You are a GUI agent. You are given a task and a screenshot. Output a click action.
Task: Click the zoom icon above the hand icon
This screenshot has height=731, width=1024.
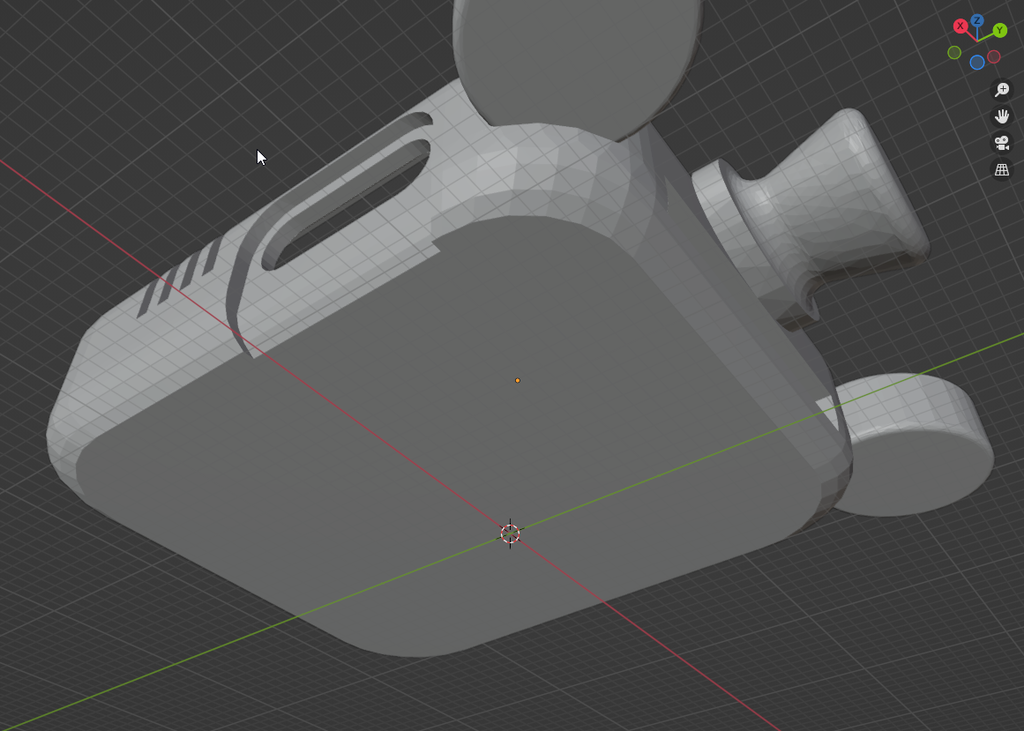(1001, 90)
